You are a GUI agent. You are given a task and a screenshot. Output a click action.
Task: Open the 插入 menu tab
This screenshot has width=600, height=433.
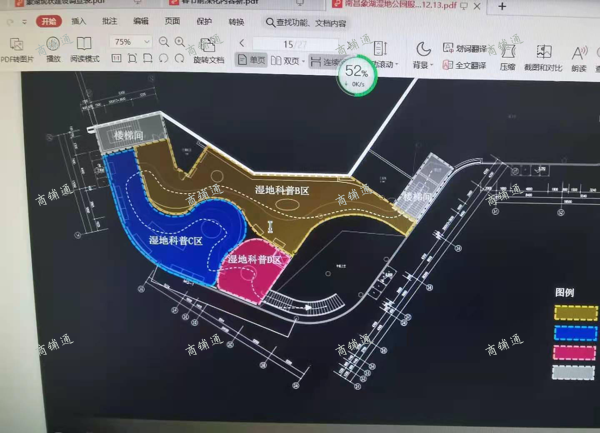point(79,20)
